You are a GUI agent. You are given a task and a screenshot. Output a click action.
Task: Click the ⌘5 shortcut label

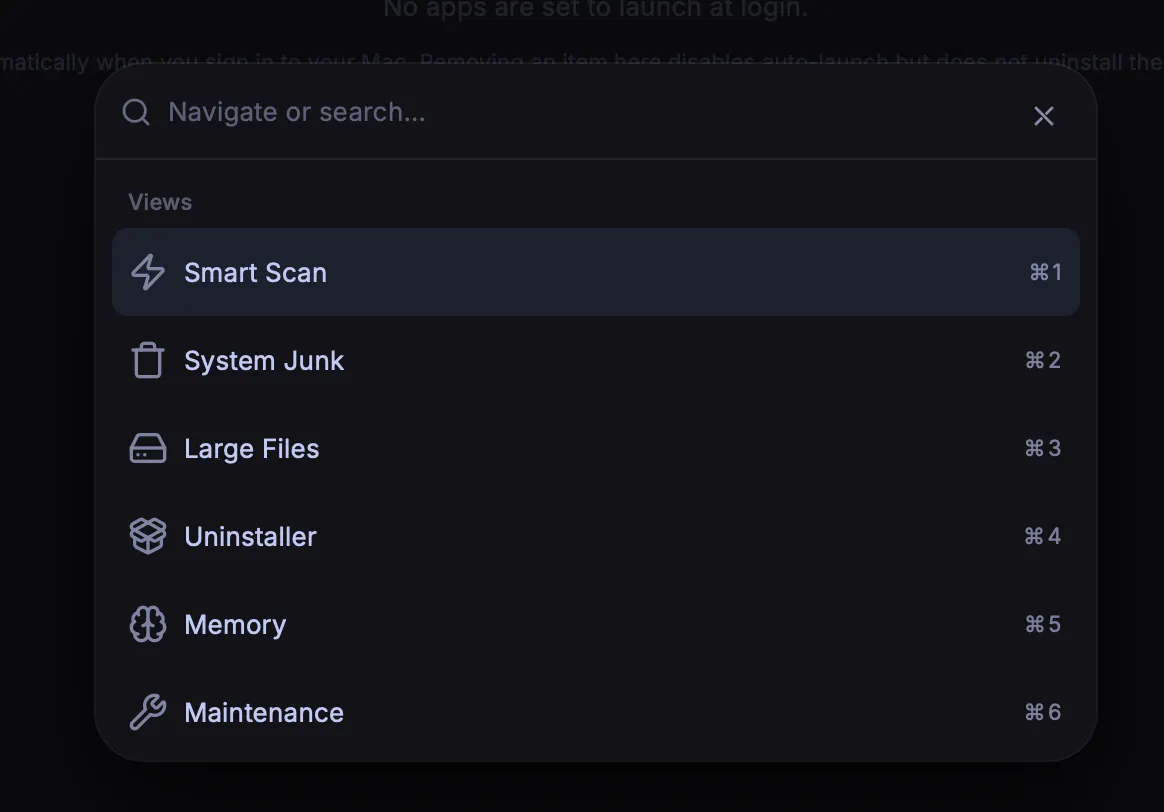(1043, 624)
